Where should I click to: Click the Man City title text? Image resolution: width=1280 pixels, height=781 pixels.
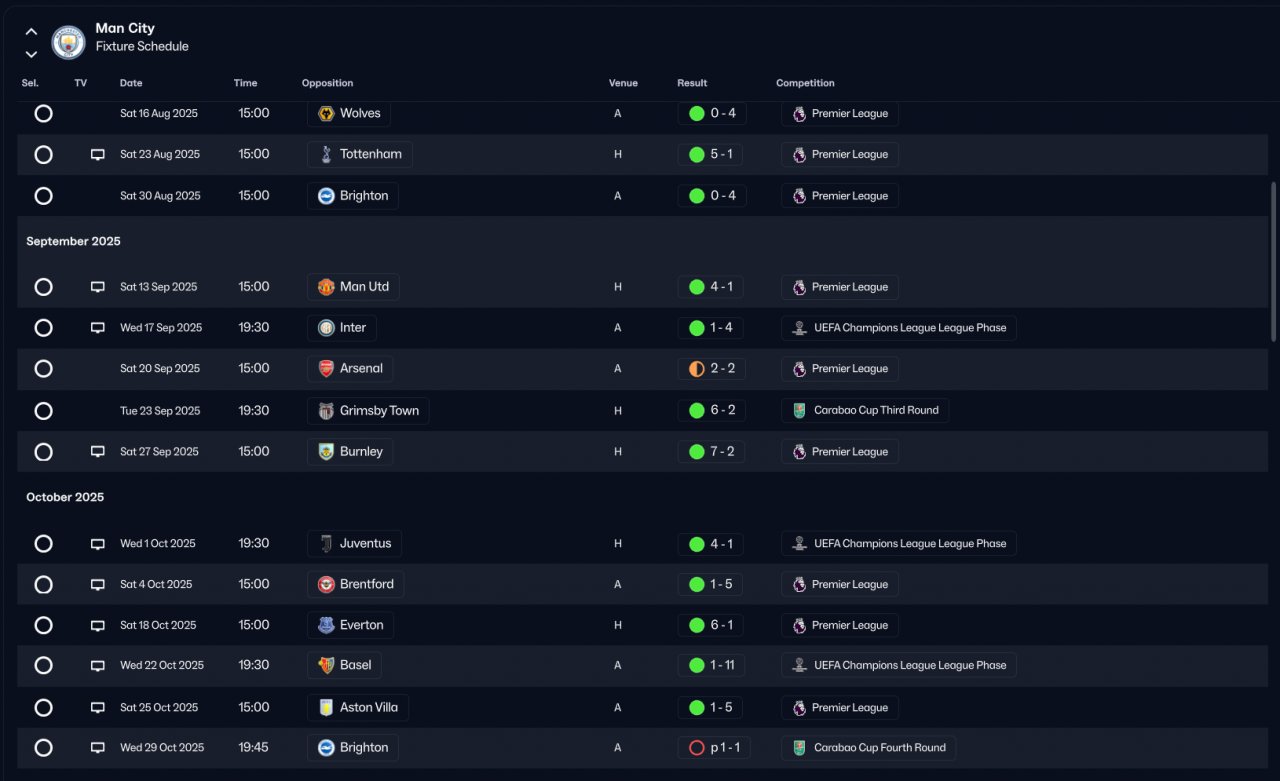(125, 28)
